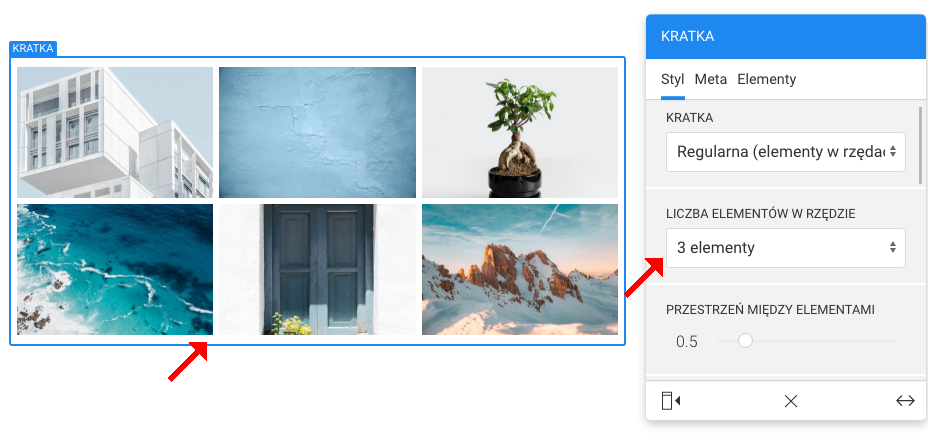Click the spacing slider handle
Screen dimensions: 928x444
click(745, 341)
